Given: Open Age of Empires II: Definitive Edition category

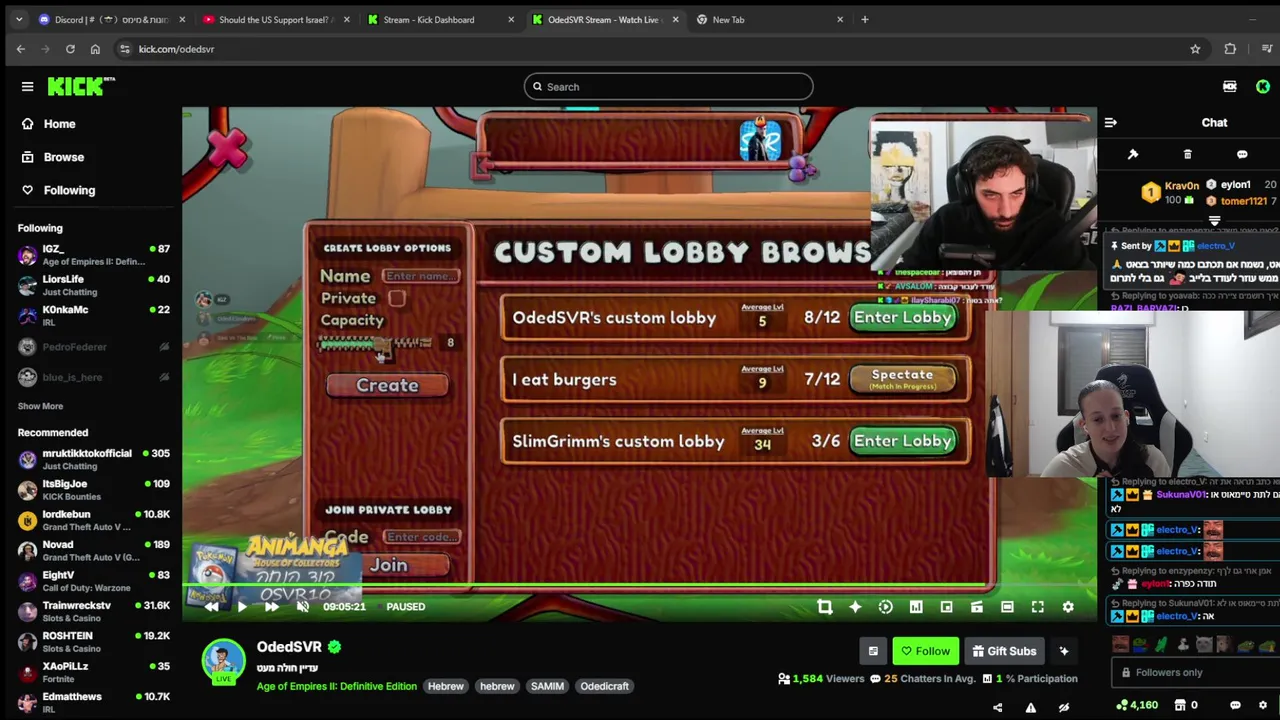Looking at the screenshot, I should [337, 686].
